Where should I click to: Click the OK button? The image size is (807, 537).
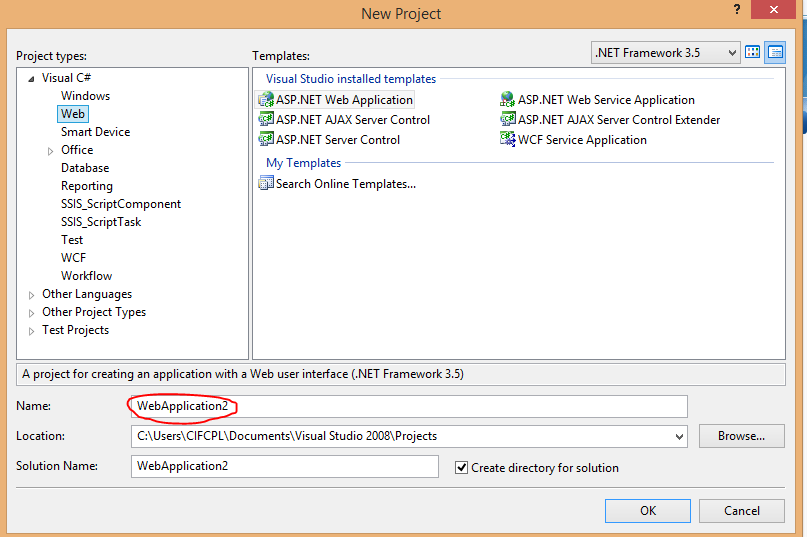[647, 511]
